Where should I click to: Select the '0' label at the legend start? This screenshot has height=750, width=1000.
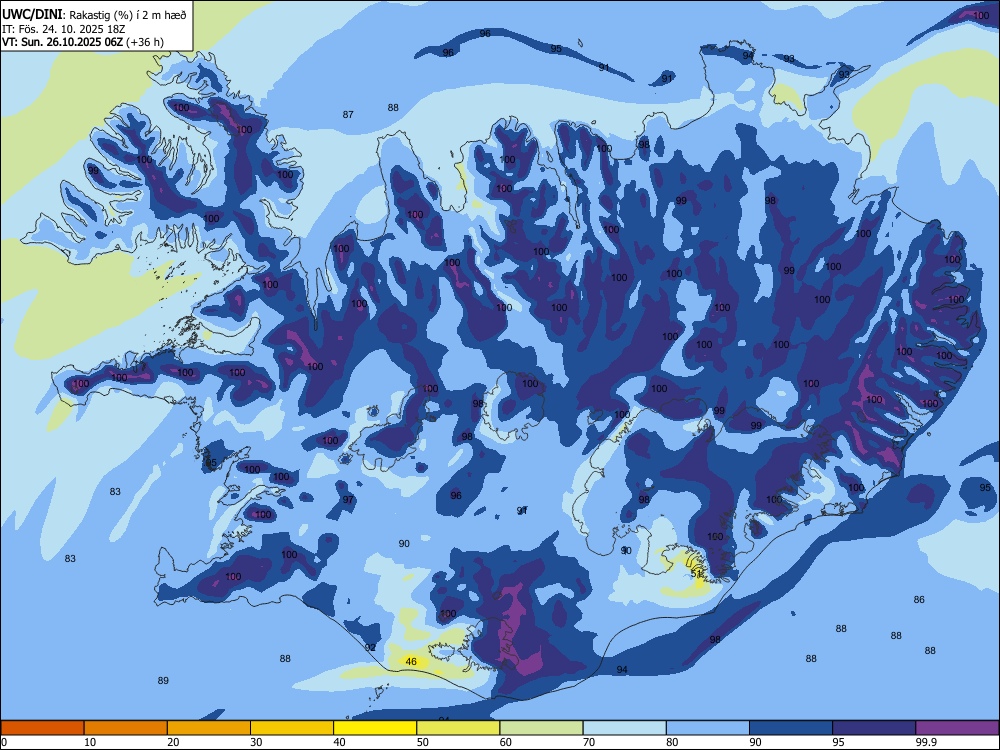[x=4, y=742]
